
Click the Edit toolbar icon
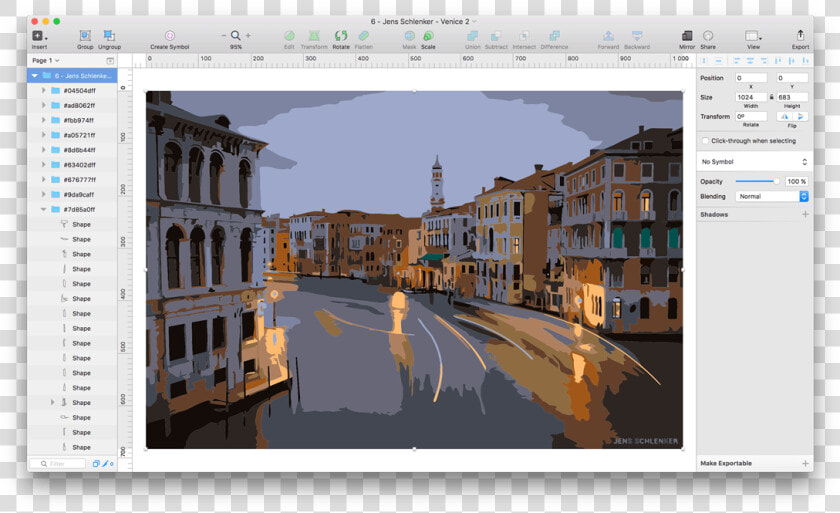tap(289, 35)
